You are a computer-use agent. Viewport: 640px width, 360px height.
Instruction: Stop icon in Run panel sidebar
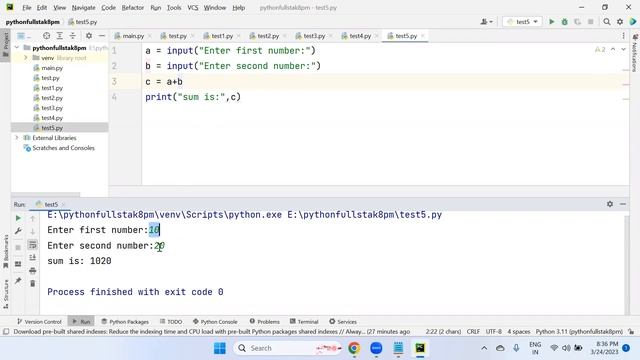(x=18, y=247)
